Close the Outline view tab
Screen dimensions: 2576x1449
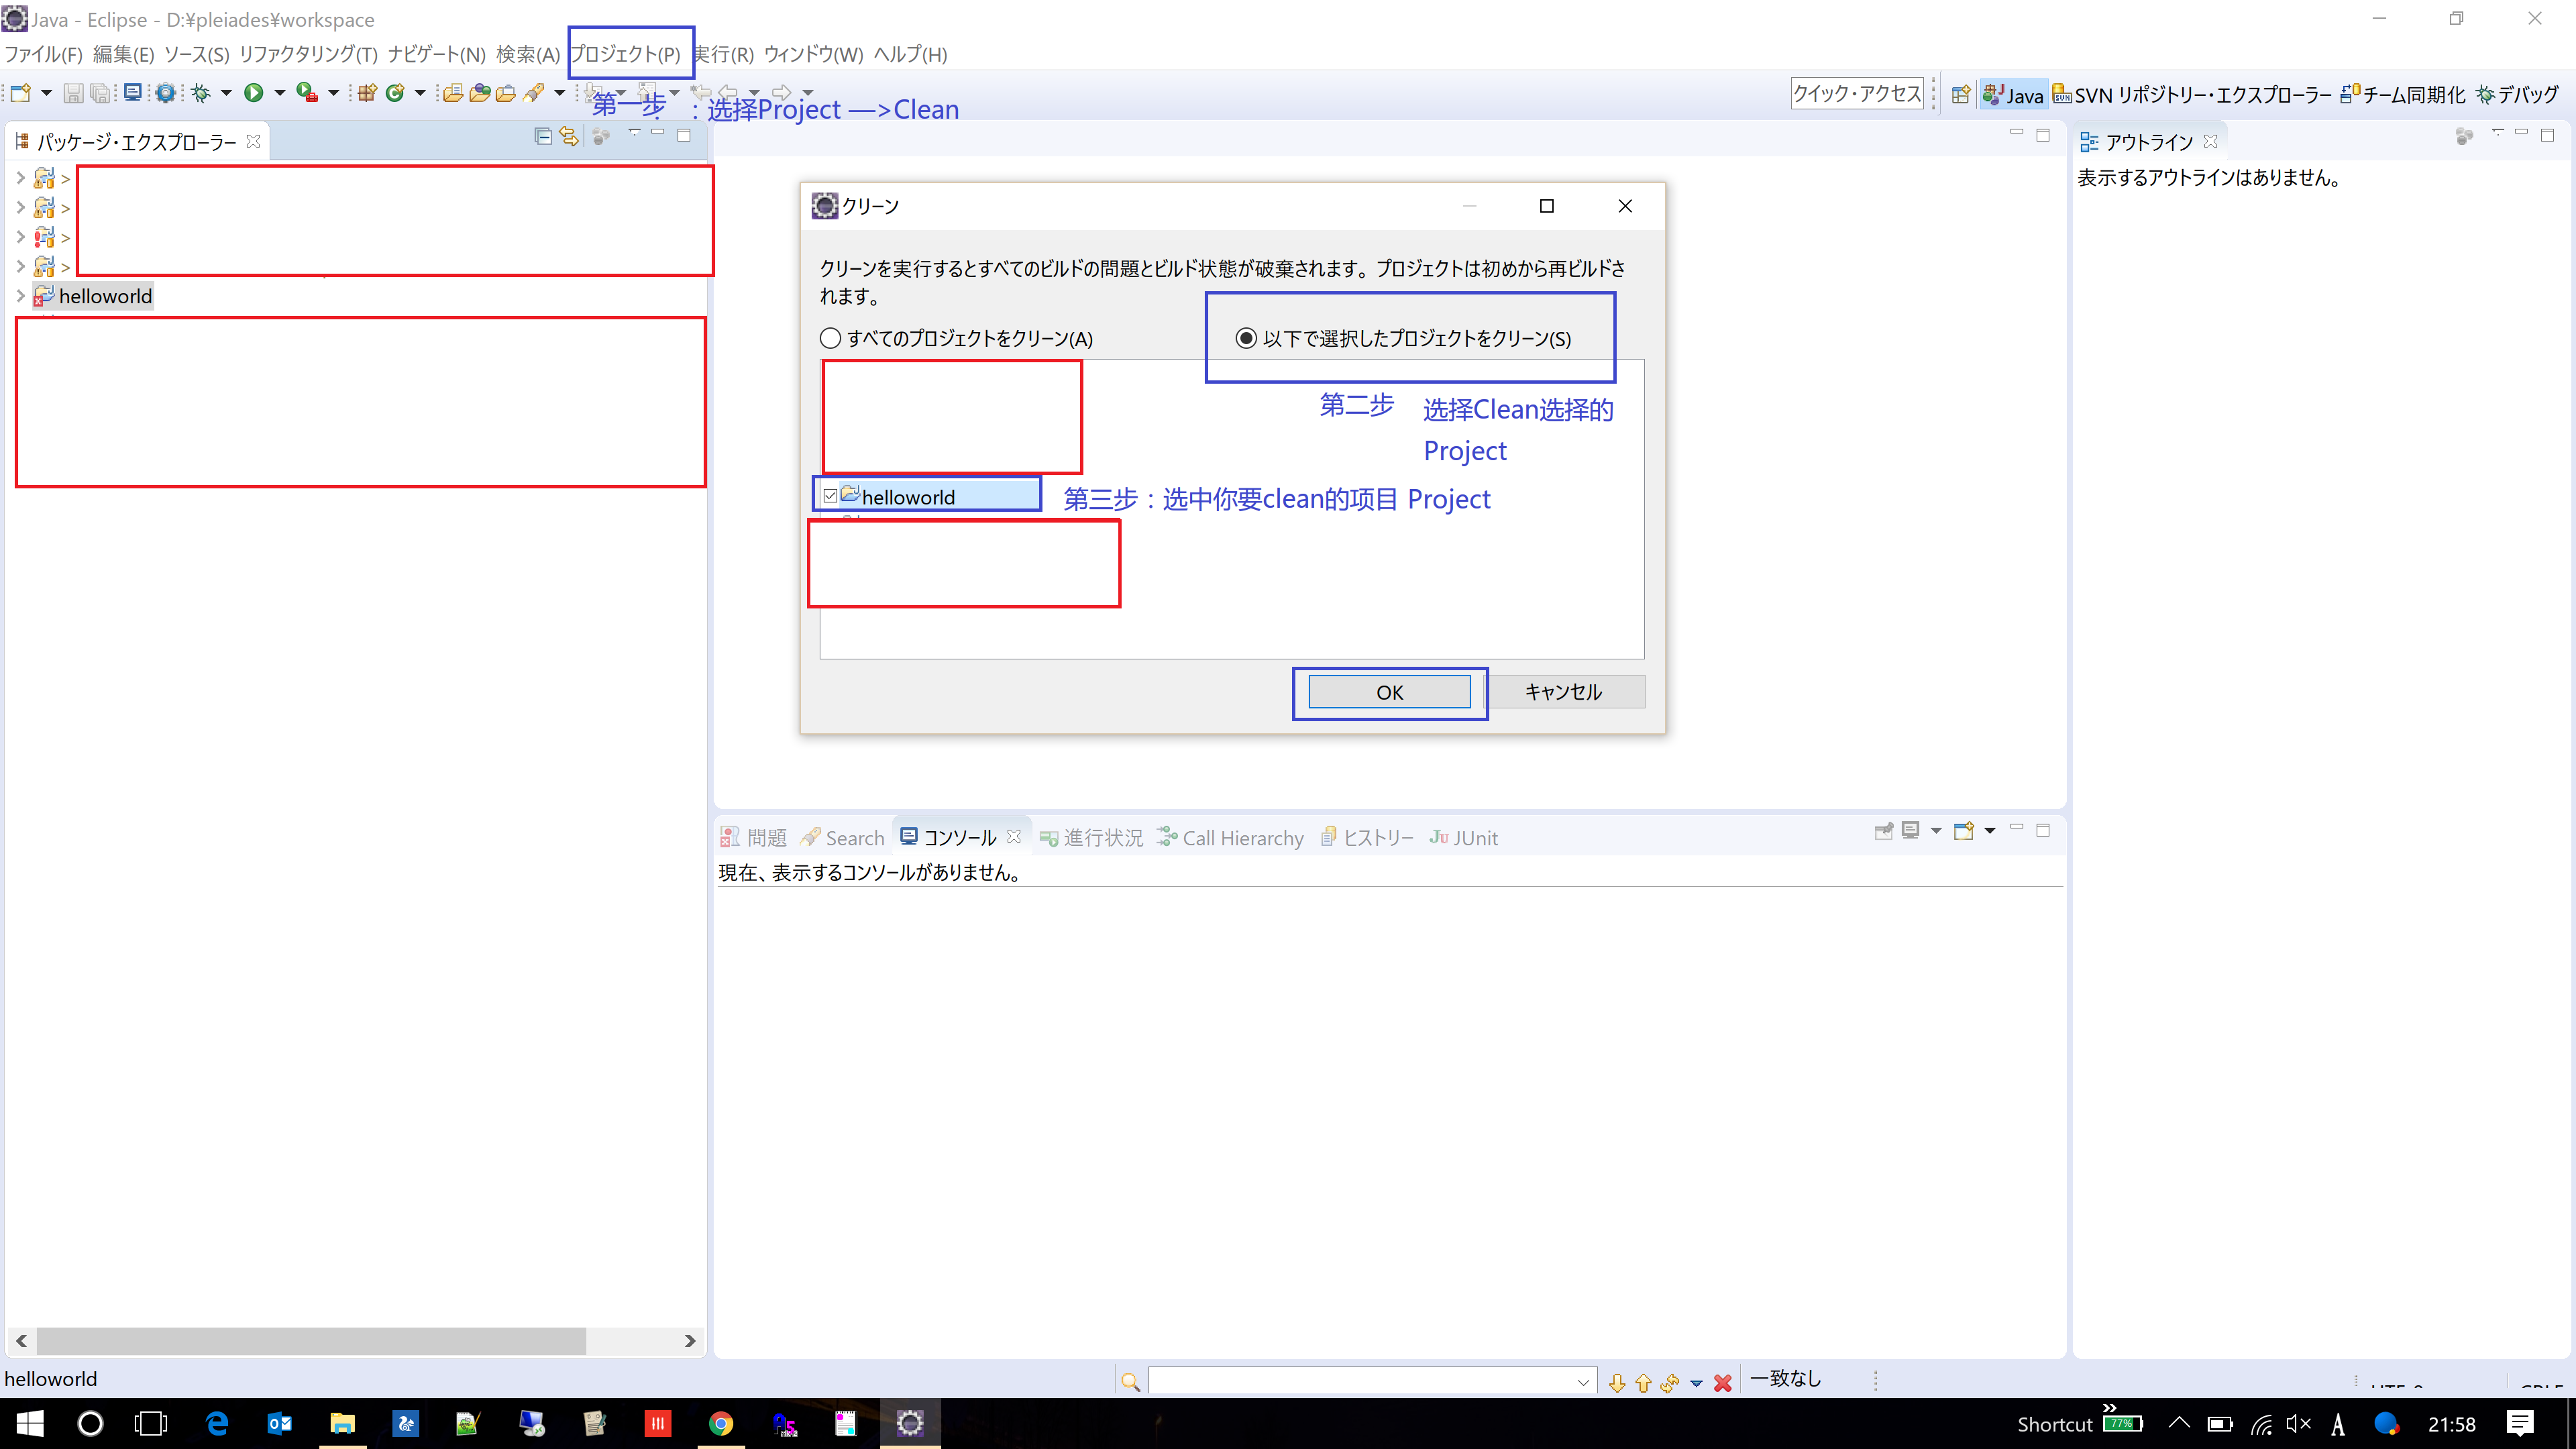2211,141
